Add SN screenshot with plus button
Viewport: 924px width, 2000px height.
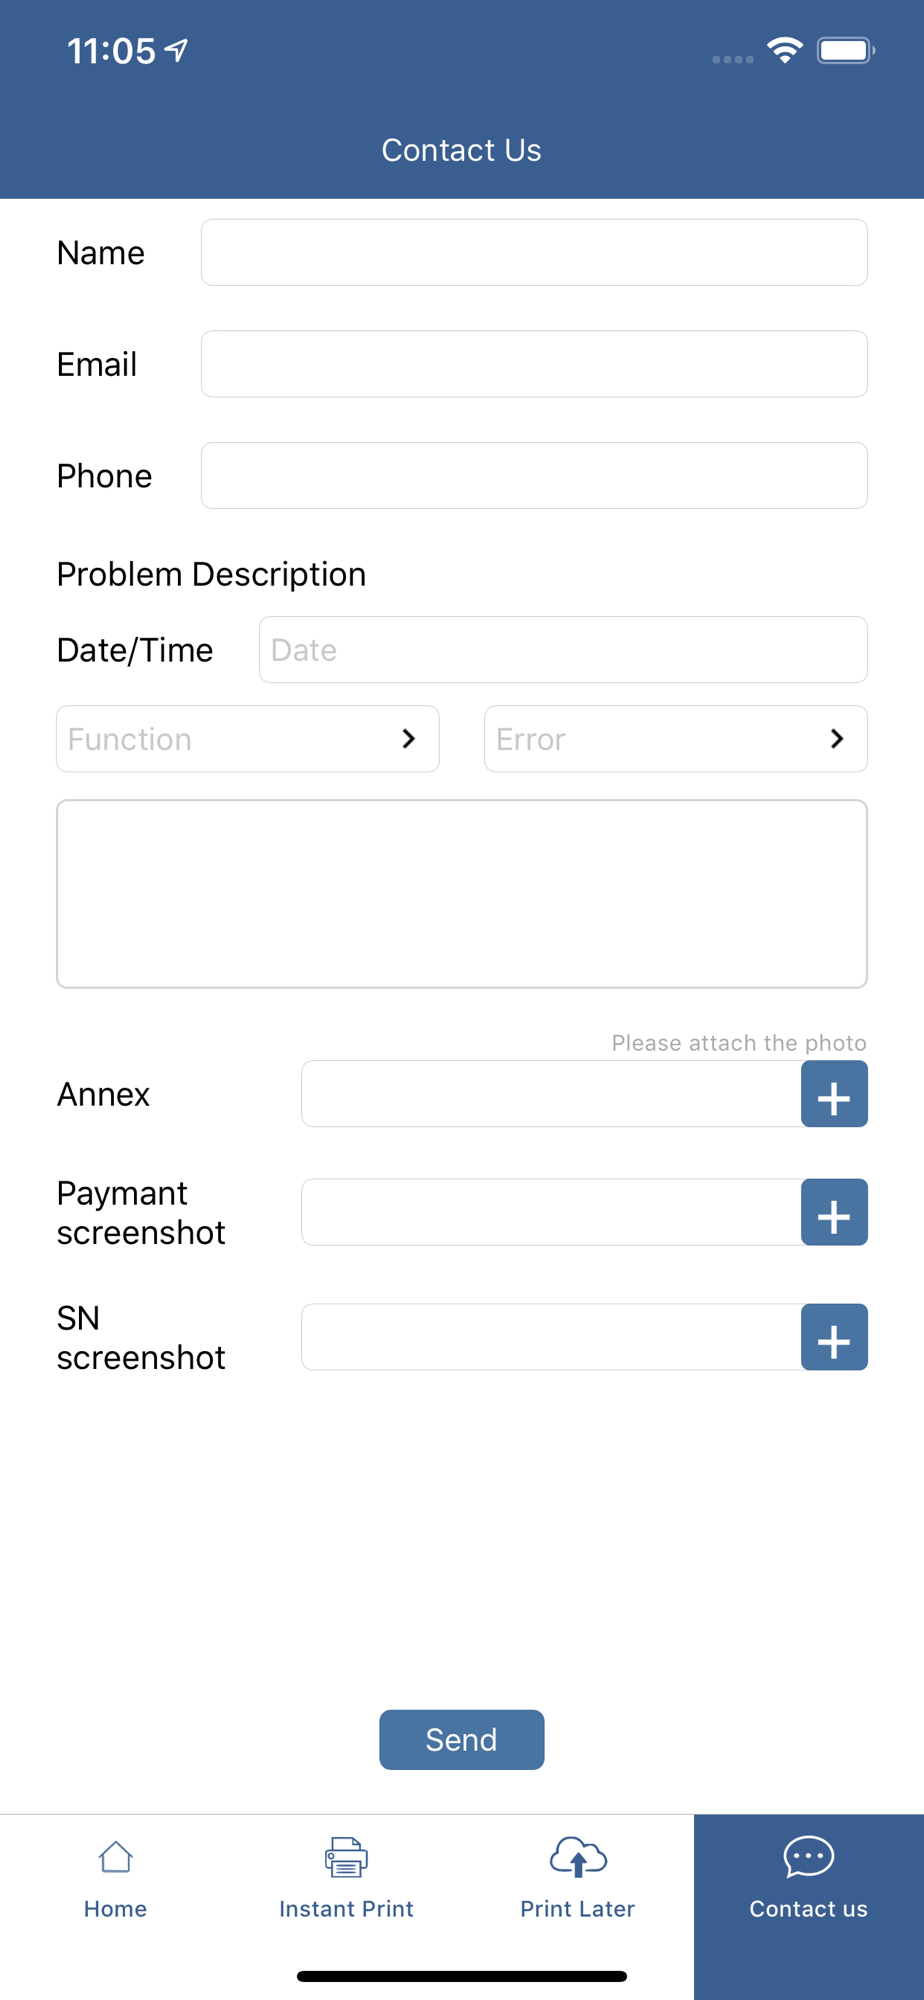pos(834,1337)
